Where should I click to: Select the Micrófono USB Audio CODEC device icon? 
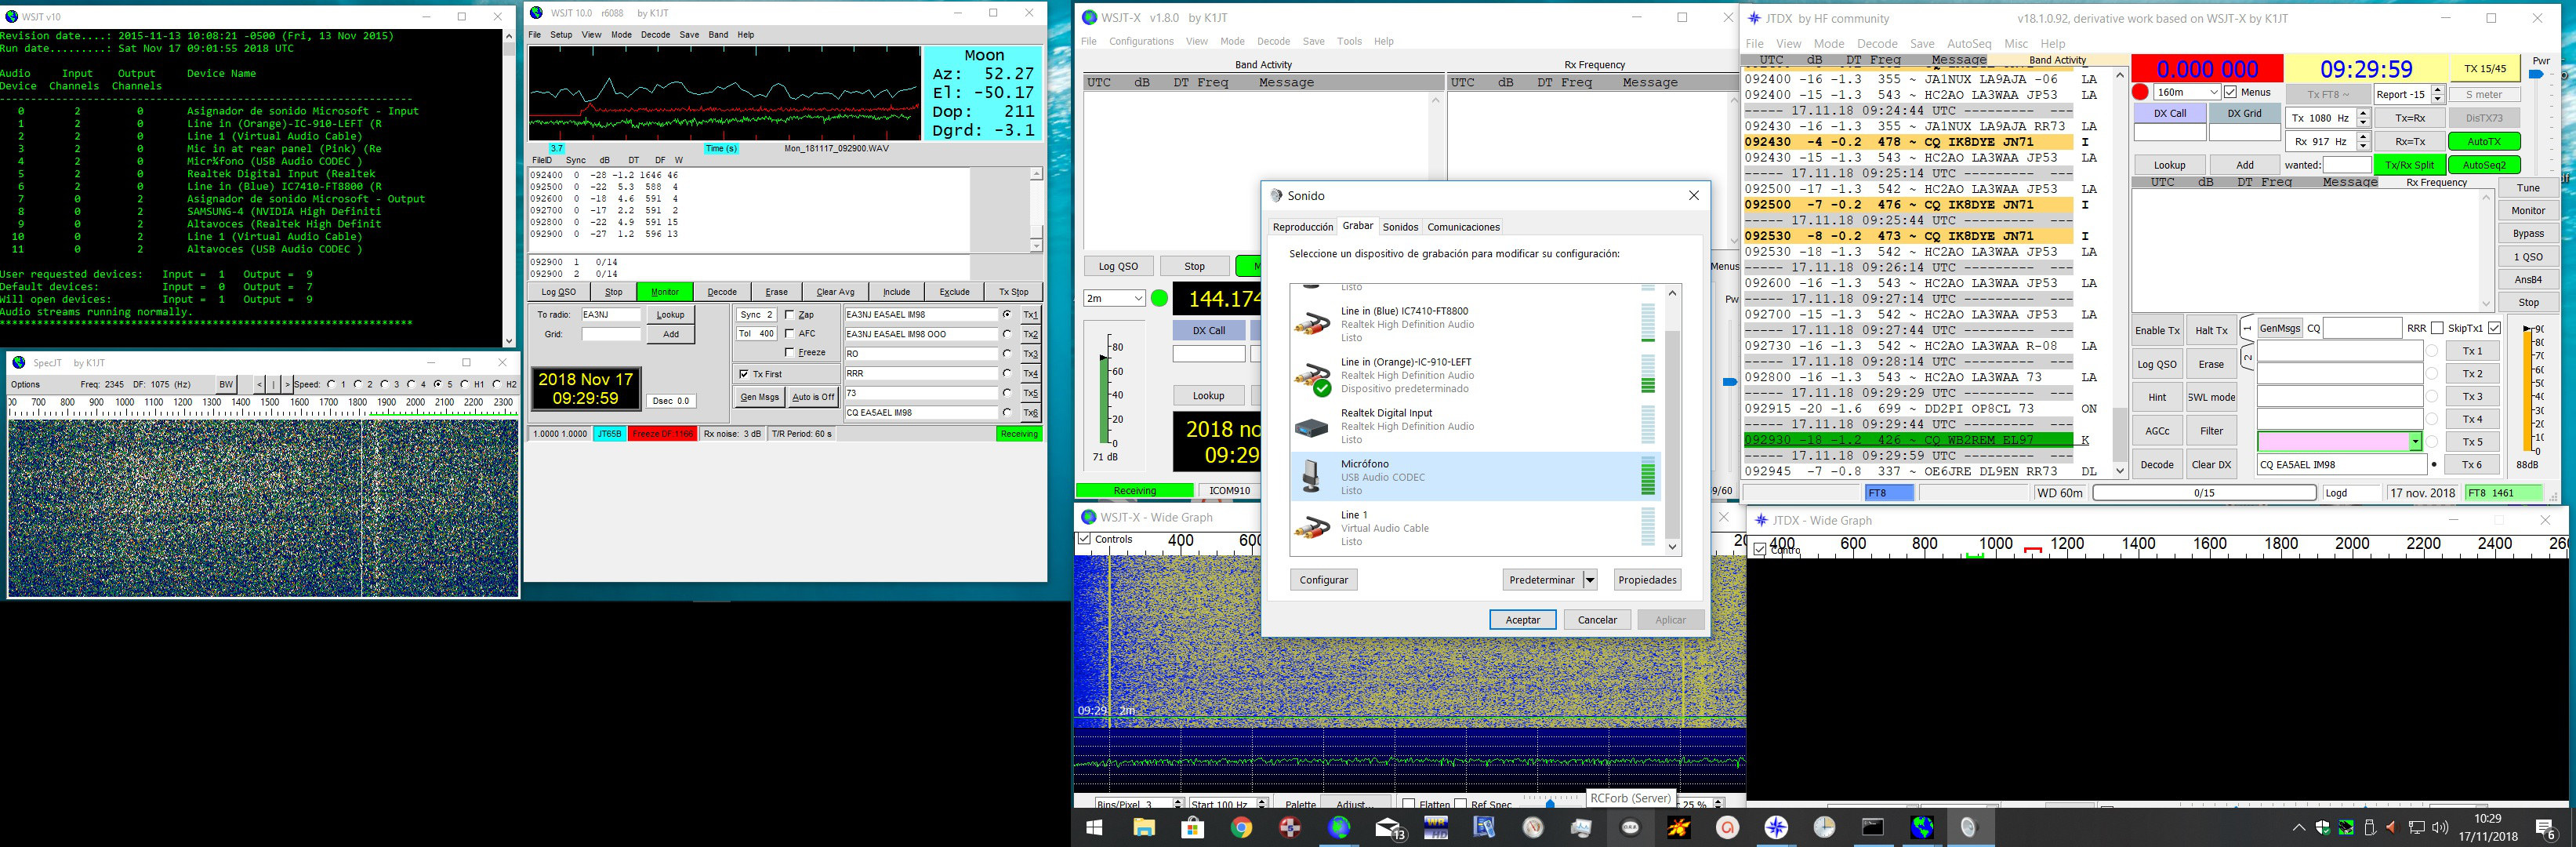point(1311,477)
